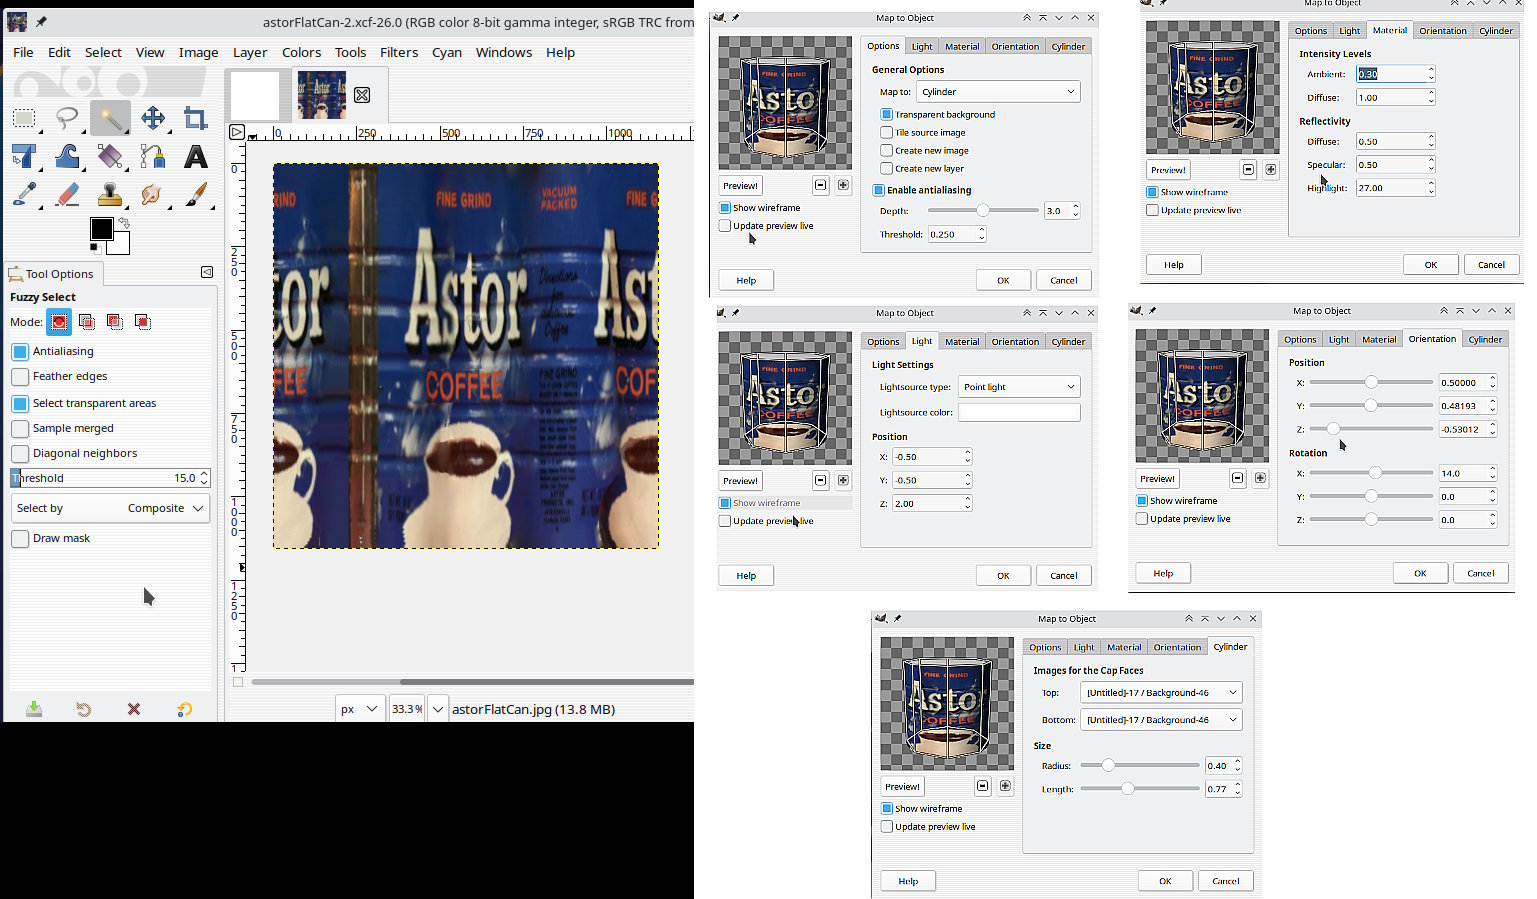Screen dimensions: 1537x899
Task: Open Tool Options tab configuration menu
Action: click(207, 272)
